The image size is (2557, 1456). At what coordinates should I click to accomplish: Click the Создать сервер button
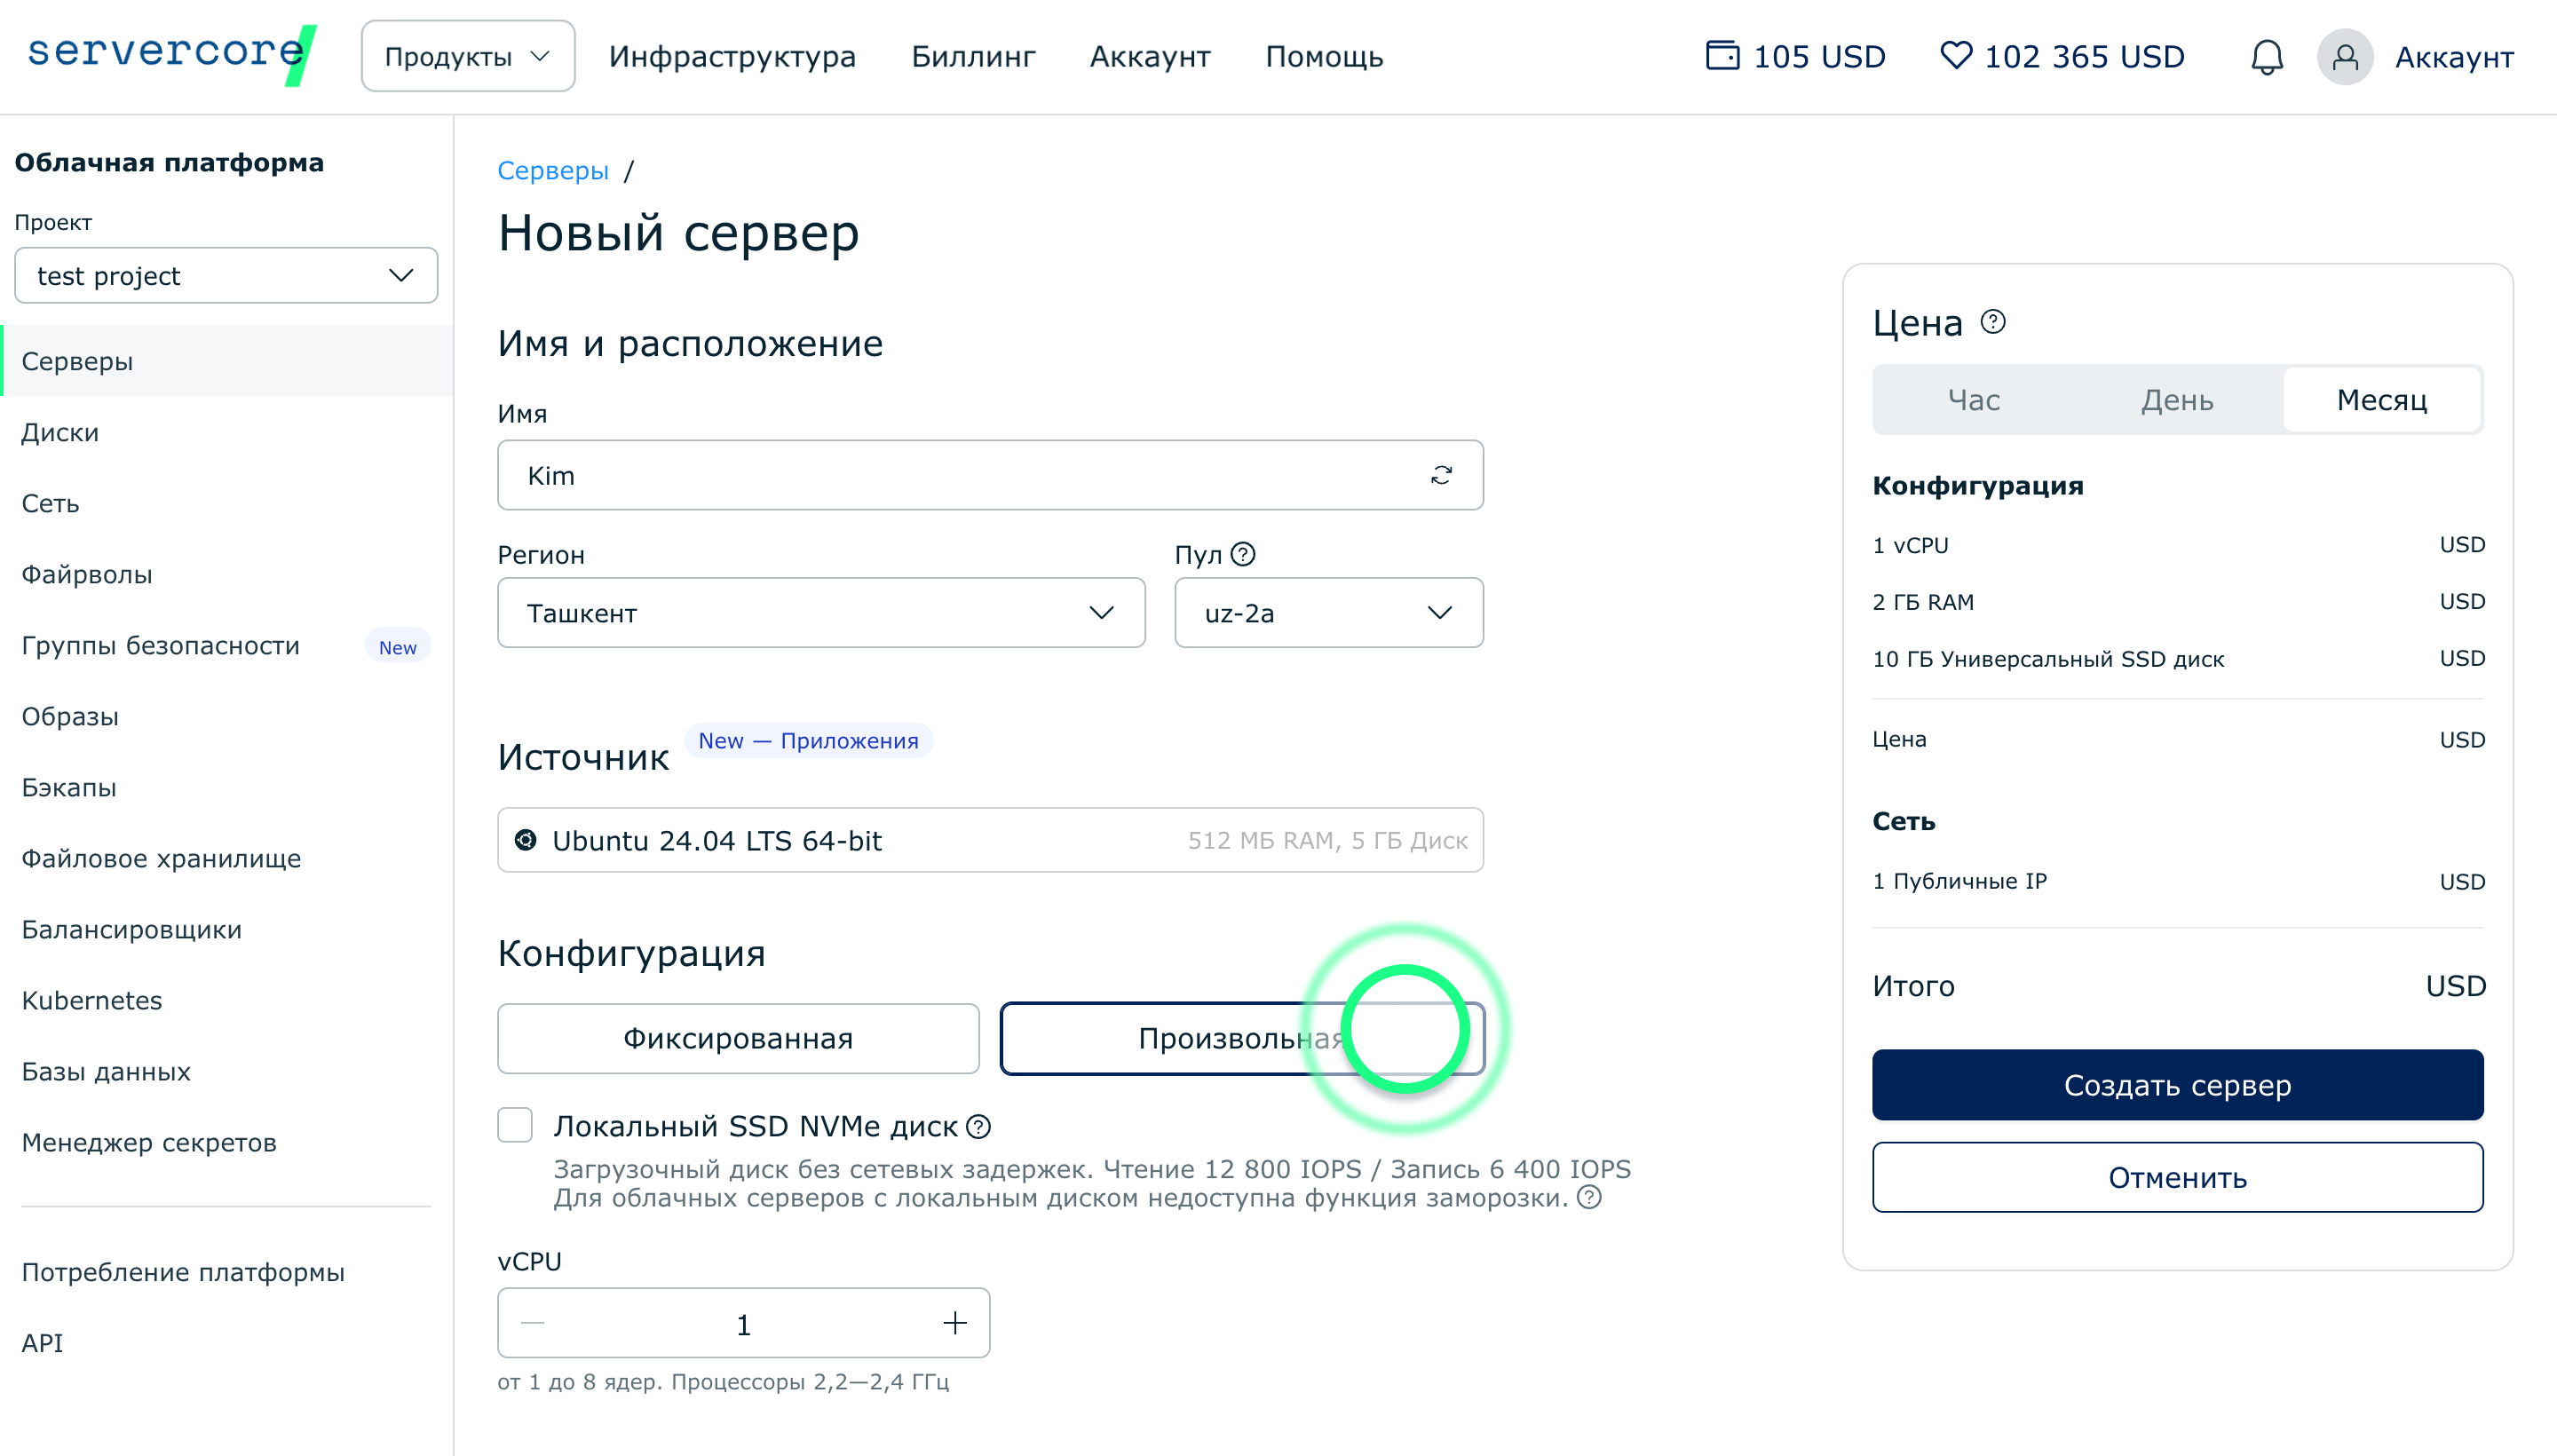(x=2177, y=1085)
